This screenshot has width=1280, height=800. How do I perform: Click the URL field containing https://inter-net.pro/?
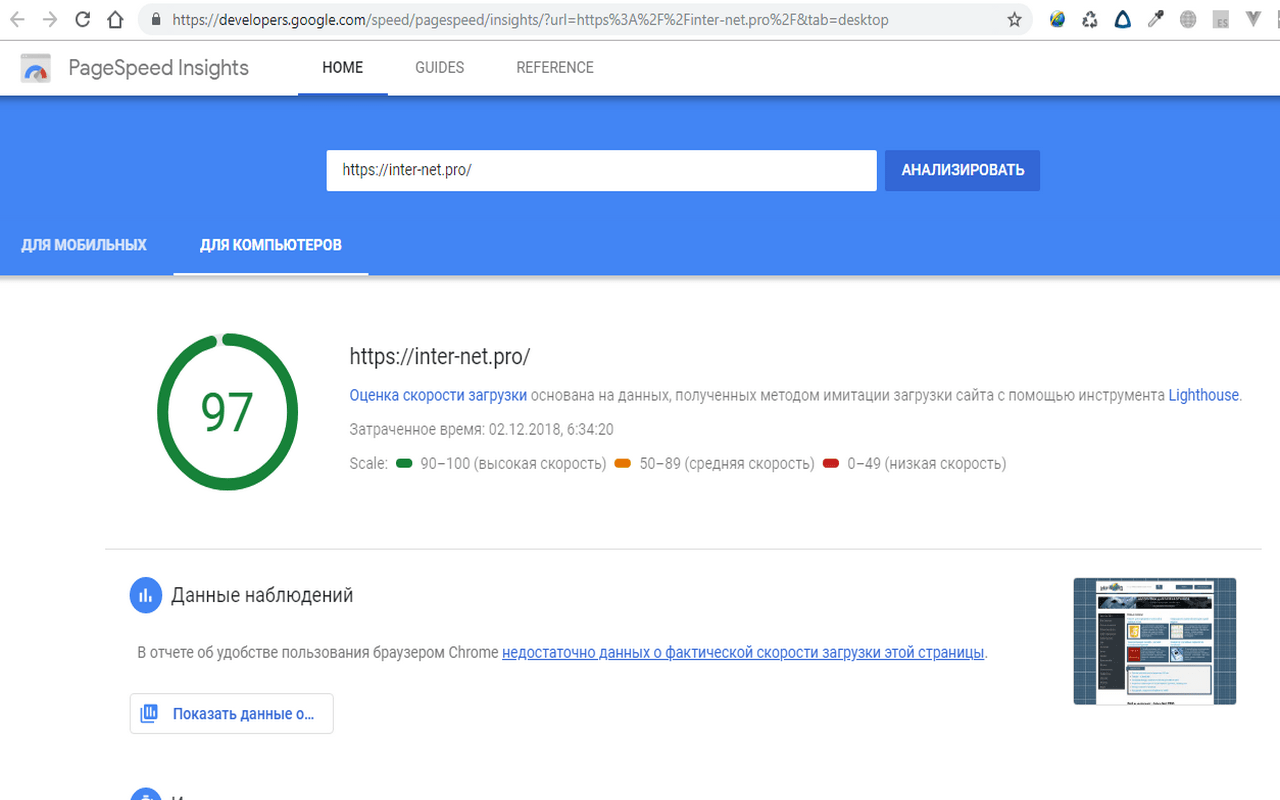tap(601, 170)
